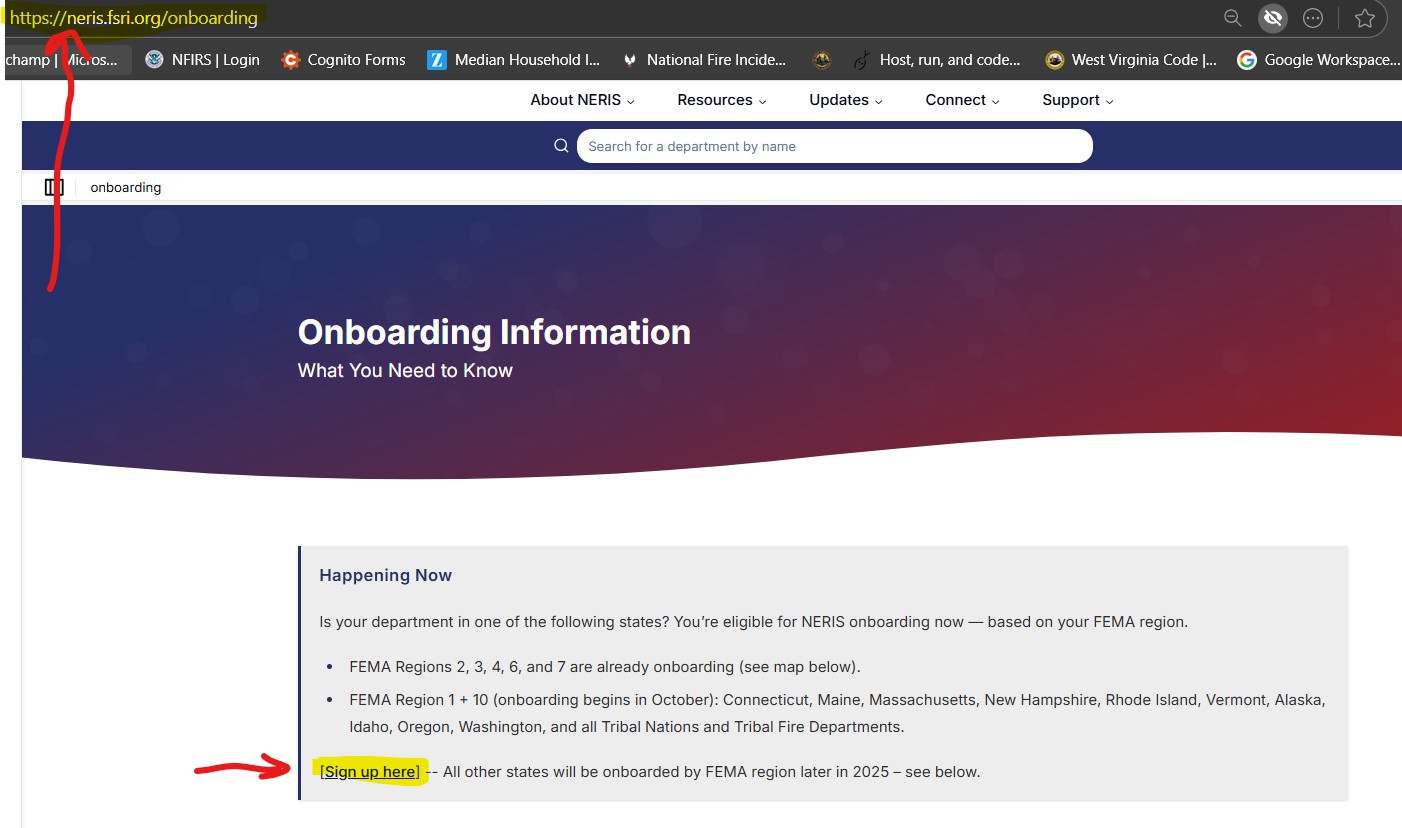
Task: Click the onboarding breadcrumb link
Action: coord(125,187)
